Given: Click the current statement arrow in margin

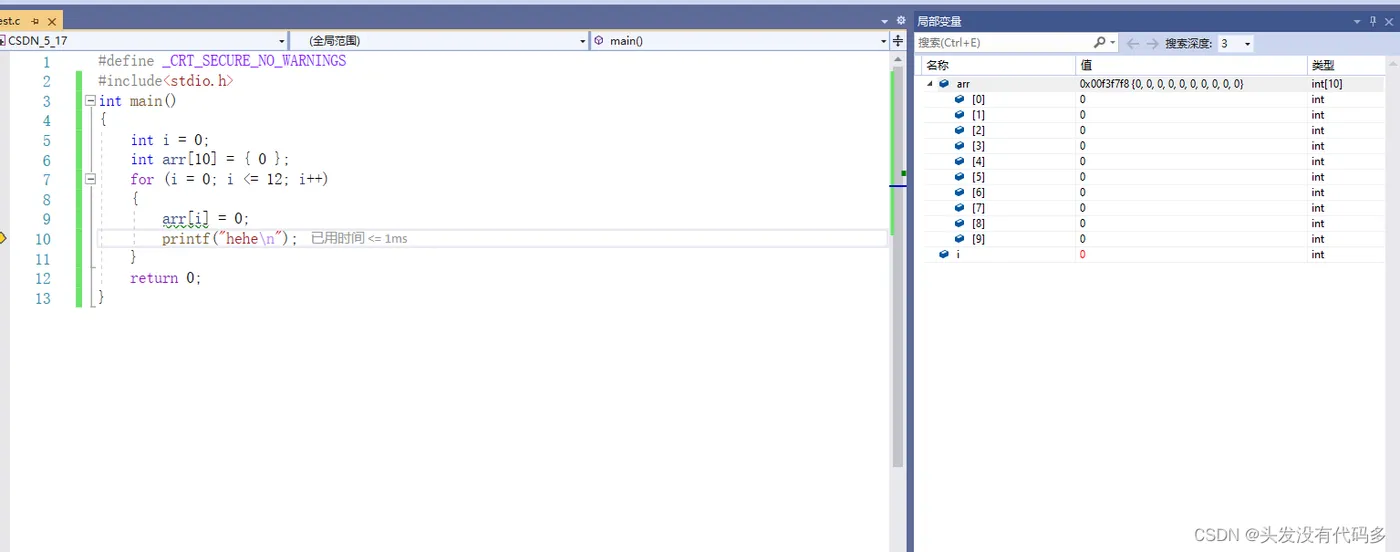Looking at the screenshot, I should click(3, 238).
